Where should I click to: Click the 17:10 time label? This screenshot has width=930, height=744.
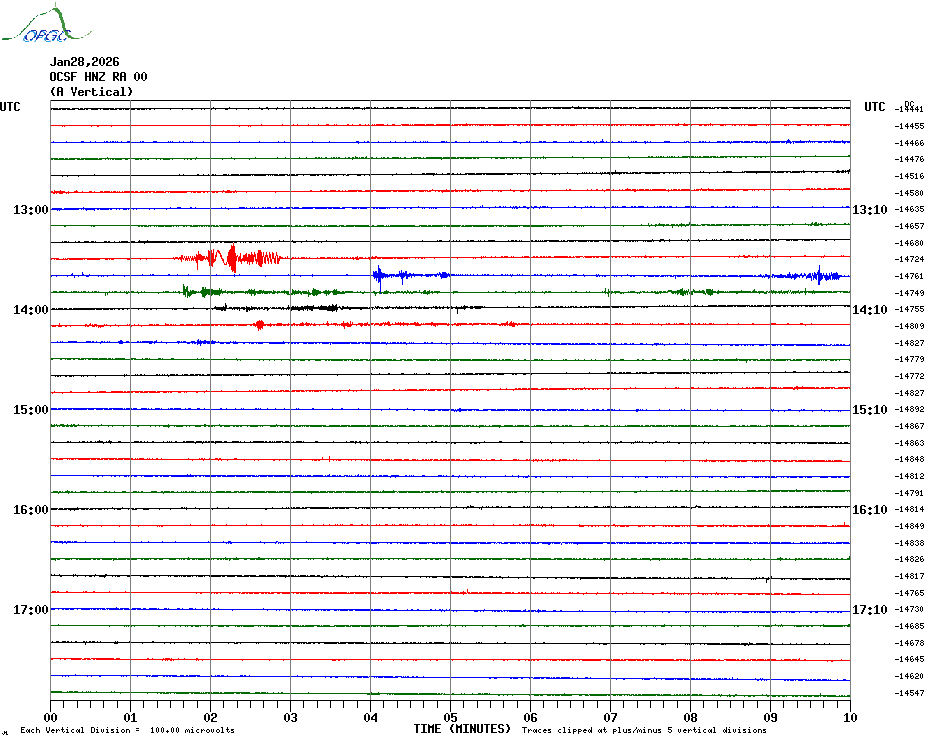coord(870,609)
